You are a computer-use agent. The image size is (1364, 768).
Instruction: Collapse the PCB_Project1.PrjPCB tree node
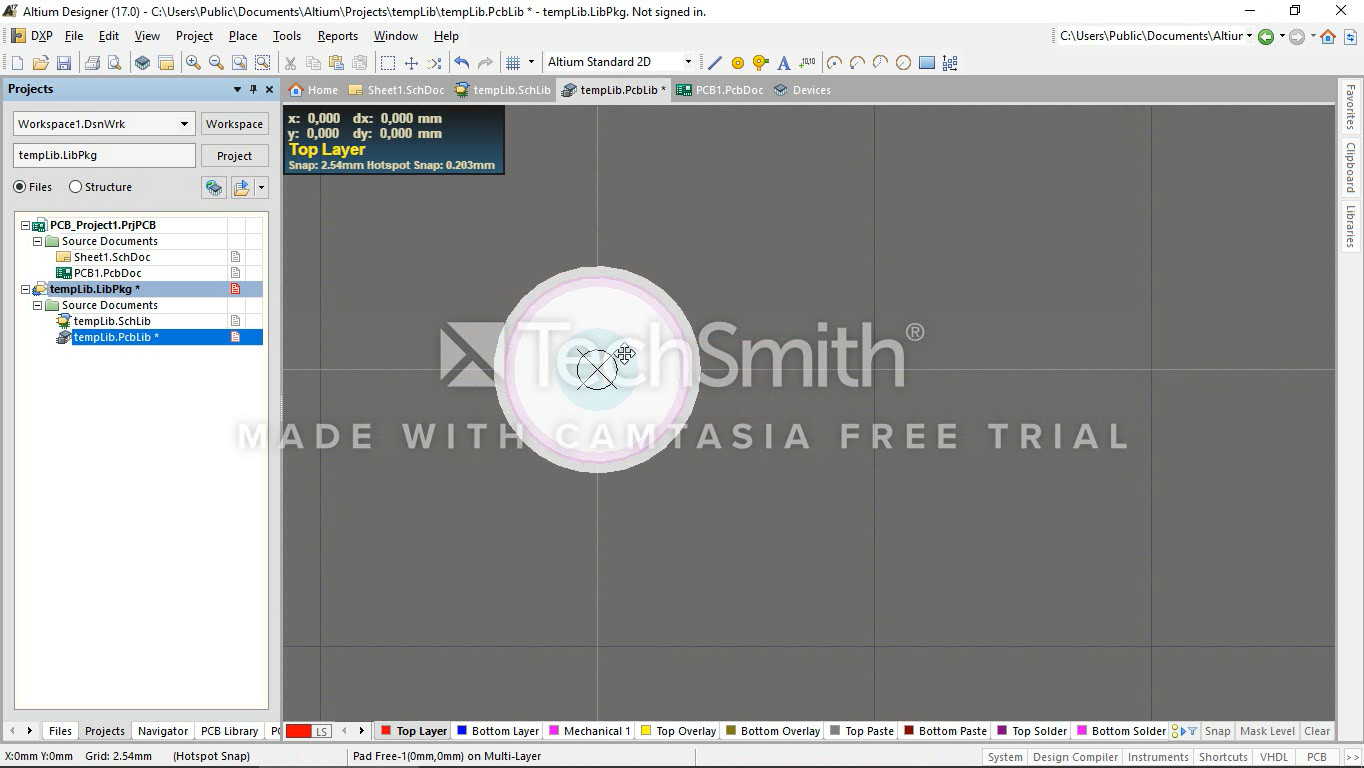point(25,225)
